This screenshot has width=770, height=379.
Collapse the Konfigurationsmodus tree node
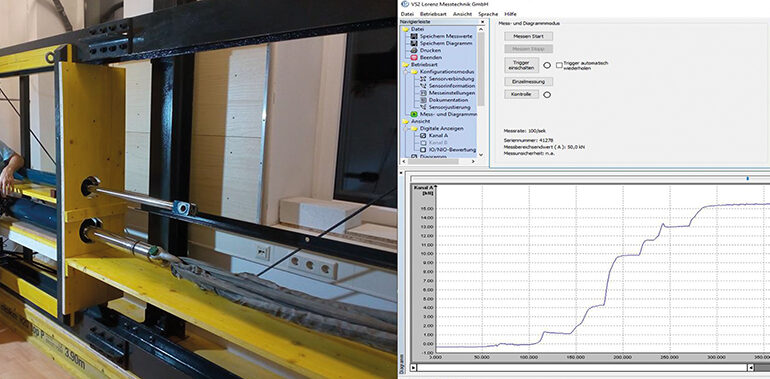(406, 72)
